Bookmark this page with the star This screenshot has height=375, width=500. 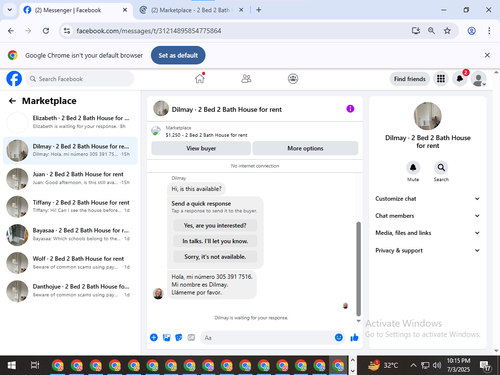pos(447,31)
